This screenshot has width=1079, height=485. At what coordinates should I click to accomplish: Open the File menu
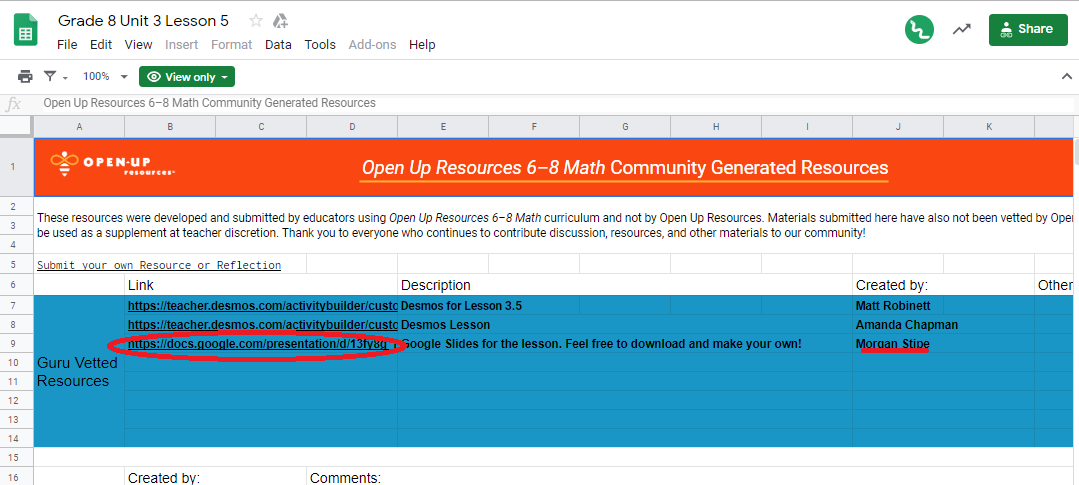click(x=67, y=45)
